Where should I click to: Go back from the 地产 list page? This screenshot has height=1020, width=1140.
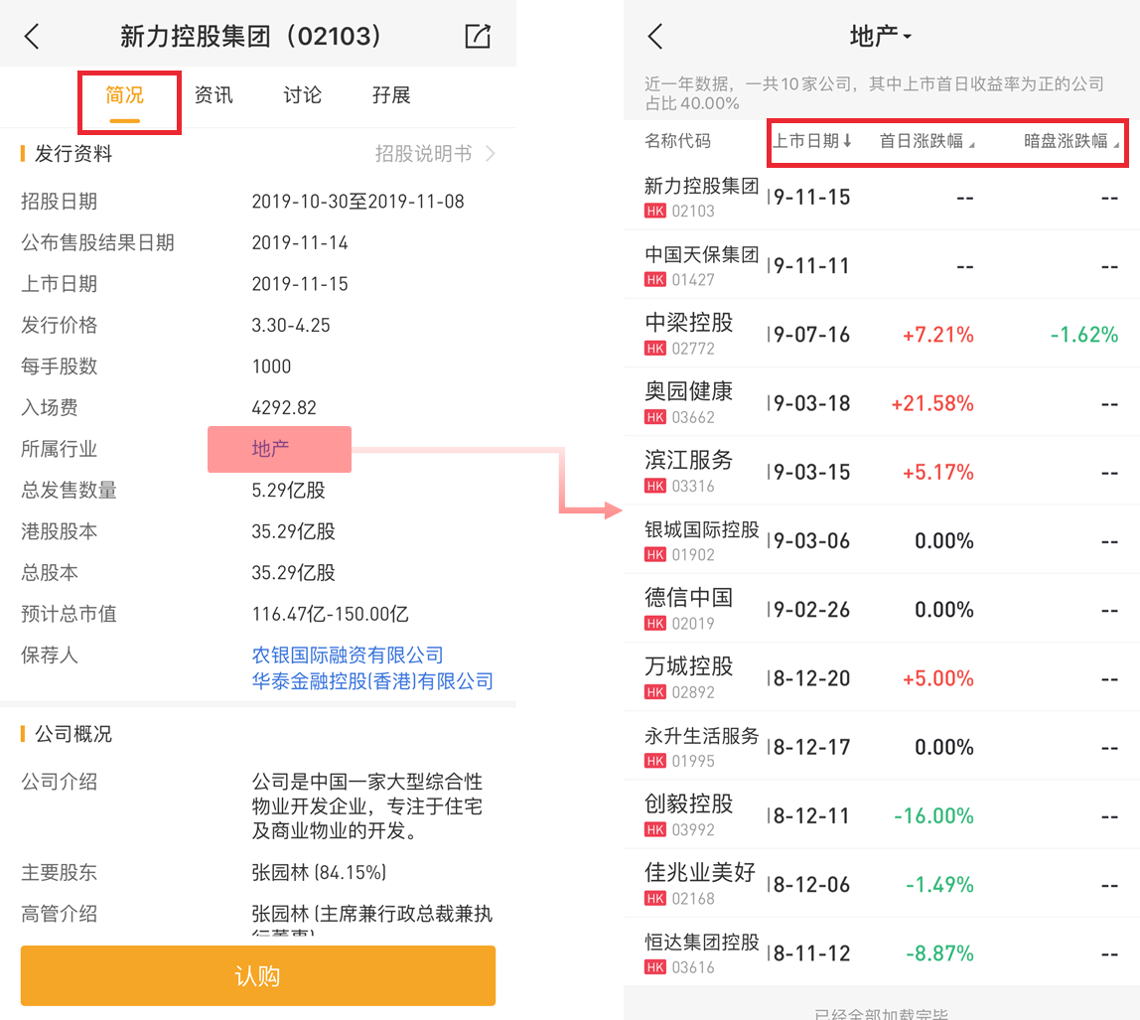[x=655, y=36]
